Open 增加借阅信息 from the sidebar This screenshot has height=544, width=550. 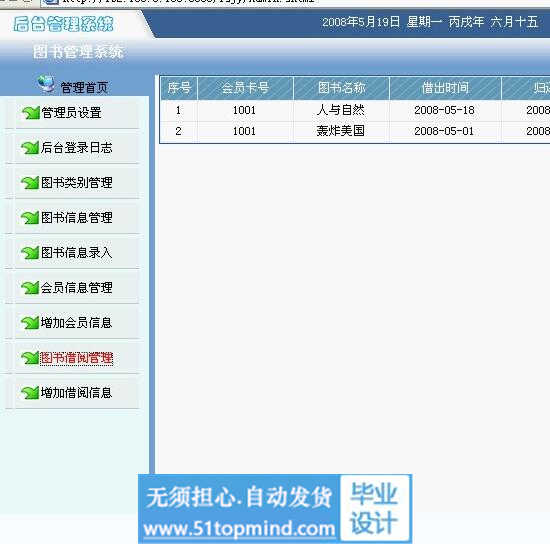click(76, 392)
